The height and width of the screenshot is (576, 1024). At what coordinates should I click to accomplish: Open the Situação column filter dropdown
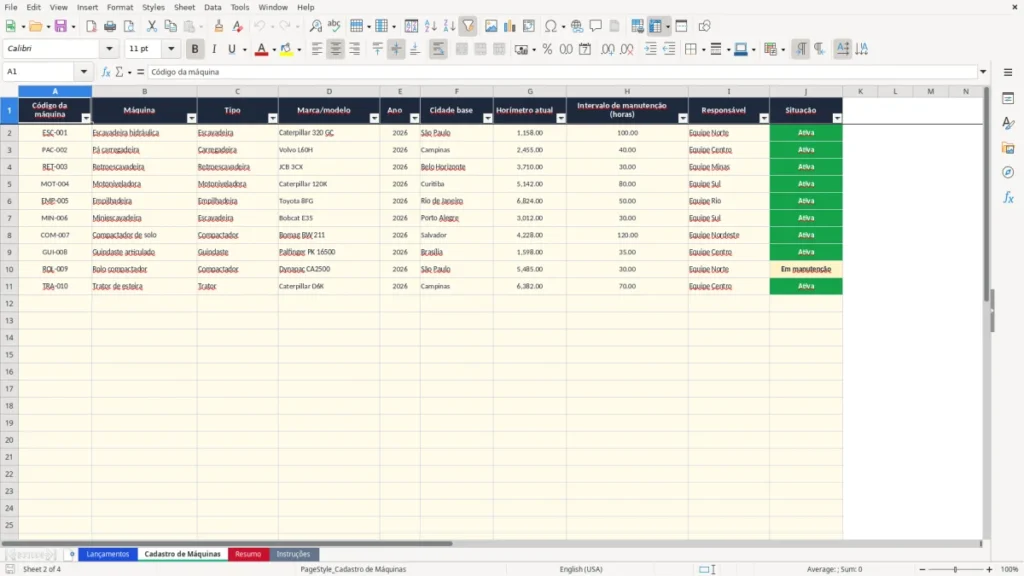pyautogui.click(x=837, y=118)
